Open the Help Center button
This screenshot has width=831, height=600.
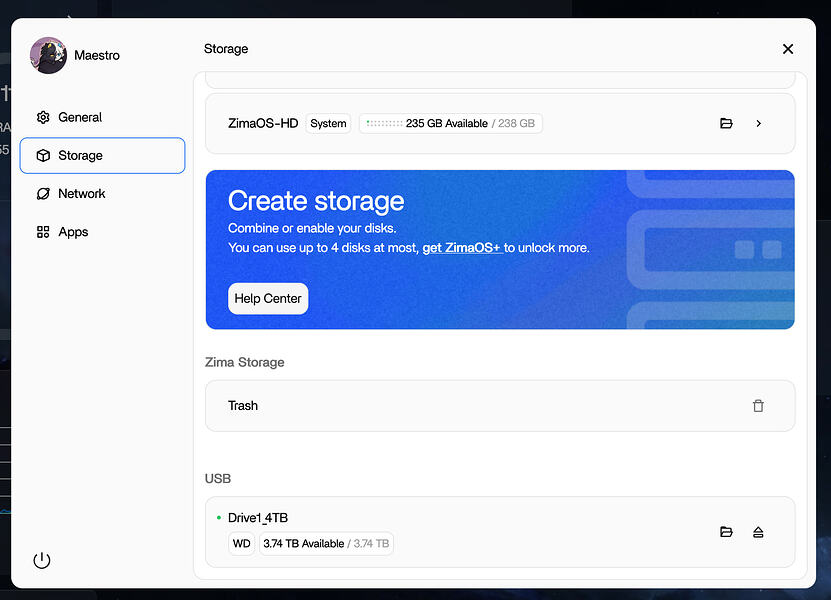point(268,298)
